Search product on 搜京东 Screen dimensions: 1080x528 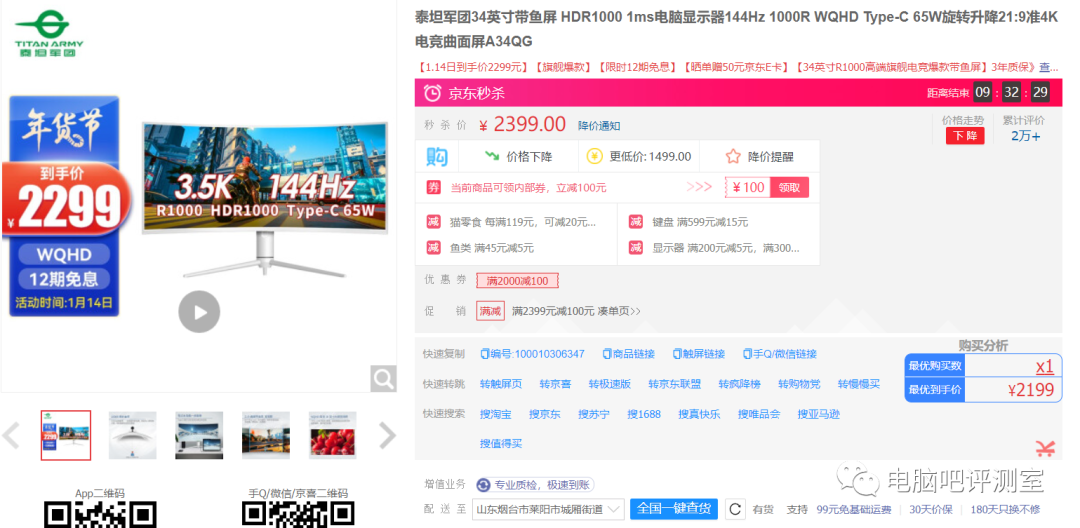pos(545,414)
